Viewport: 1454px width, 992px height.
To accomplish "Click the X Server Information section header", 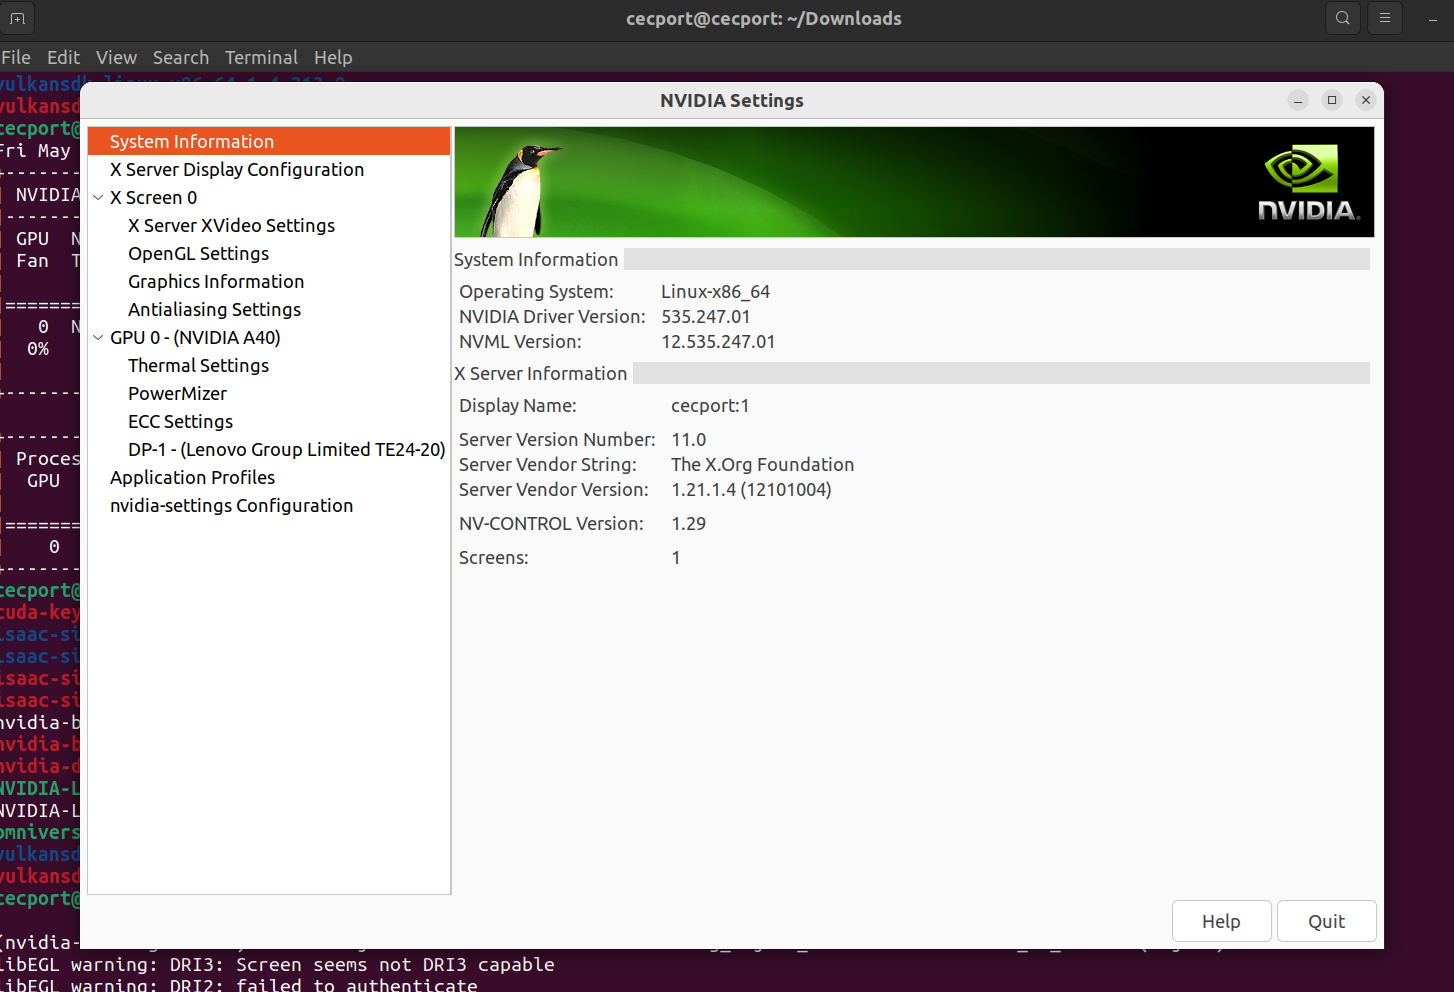I will pyautogui.click(x=540, y=373).
